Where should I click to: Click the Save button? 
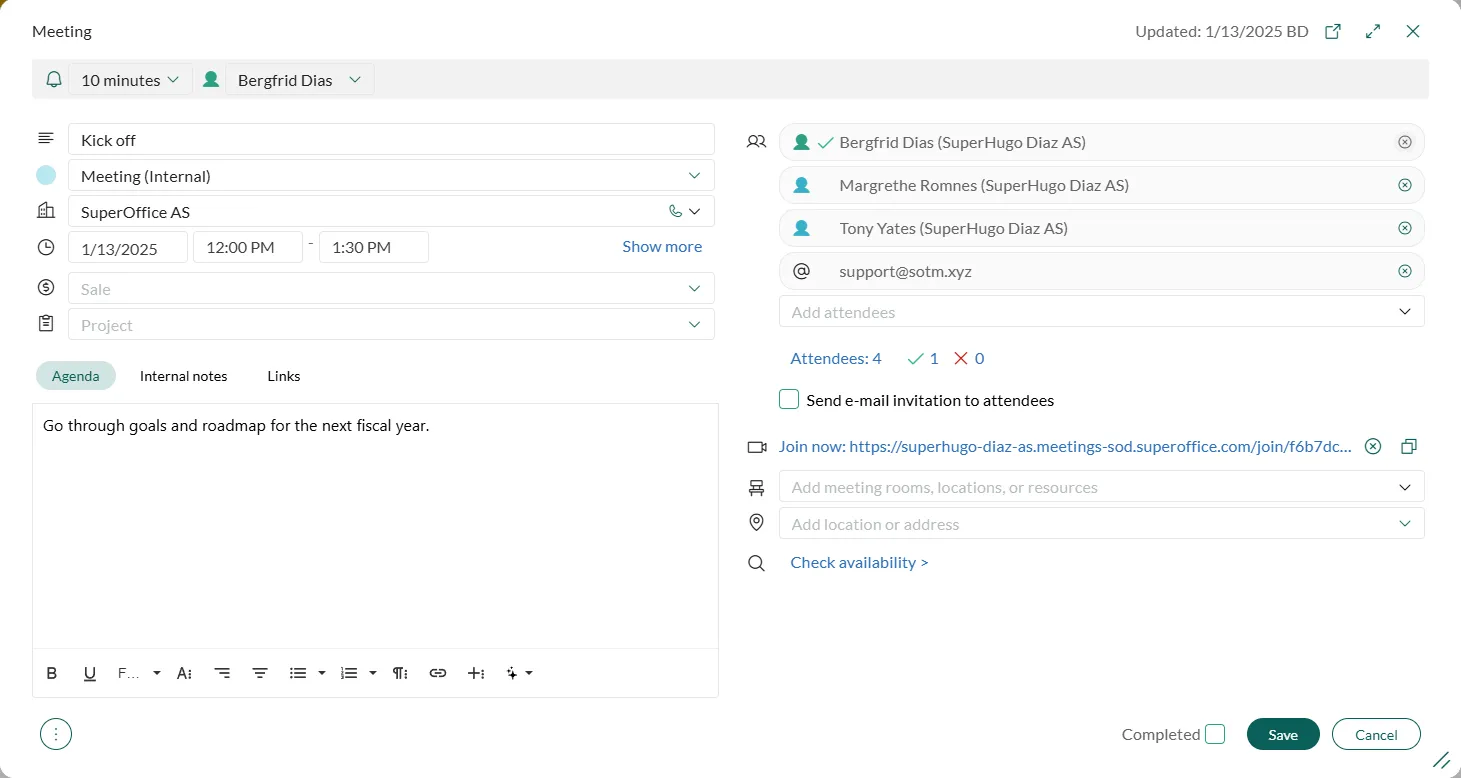[x=1282, y=734]
